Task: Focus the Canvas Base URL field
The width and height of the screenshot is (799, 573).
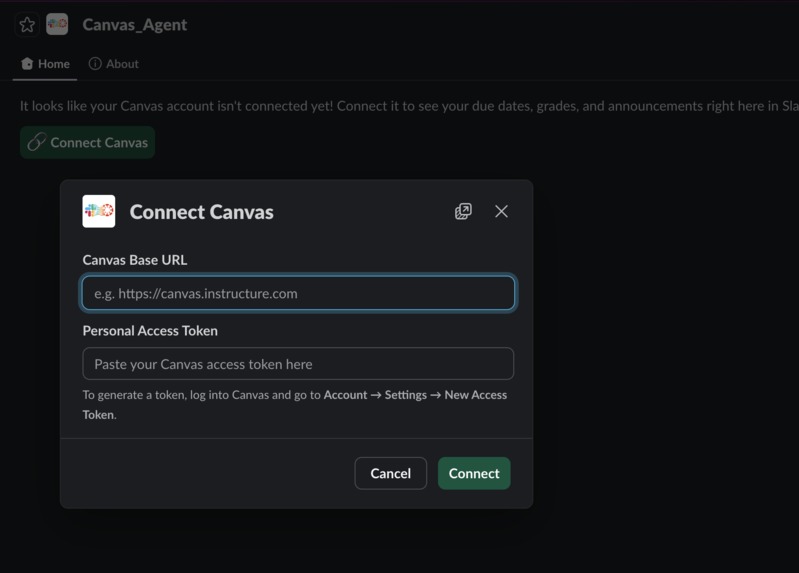Action: [x=298, y=293]
